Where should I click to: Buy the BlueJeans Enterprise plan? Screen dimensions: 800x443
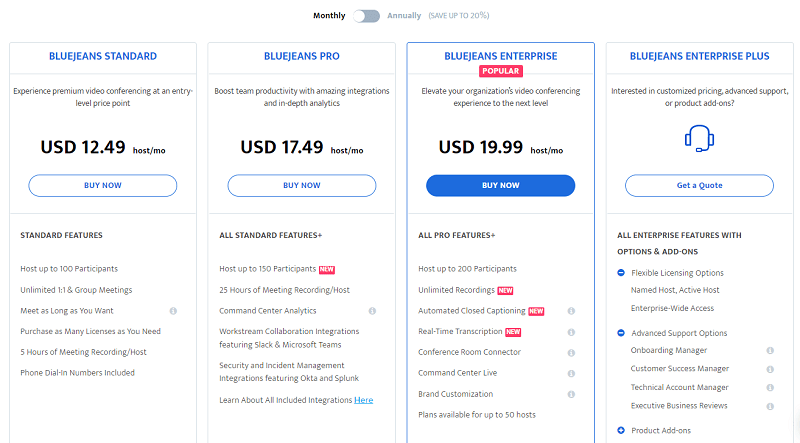(501, 185)
